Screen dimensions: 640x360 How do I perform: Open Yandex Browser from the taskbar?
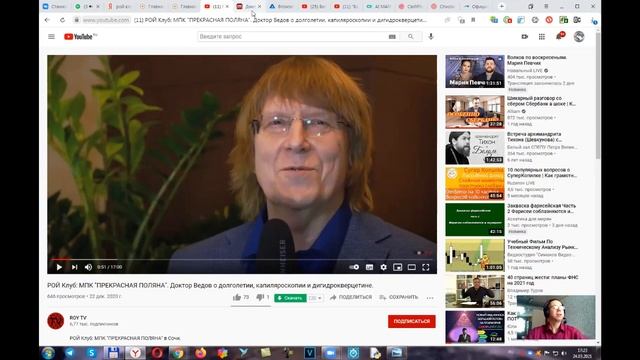click(x=135, y=353)
